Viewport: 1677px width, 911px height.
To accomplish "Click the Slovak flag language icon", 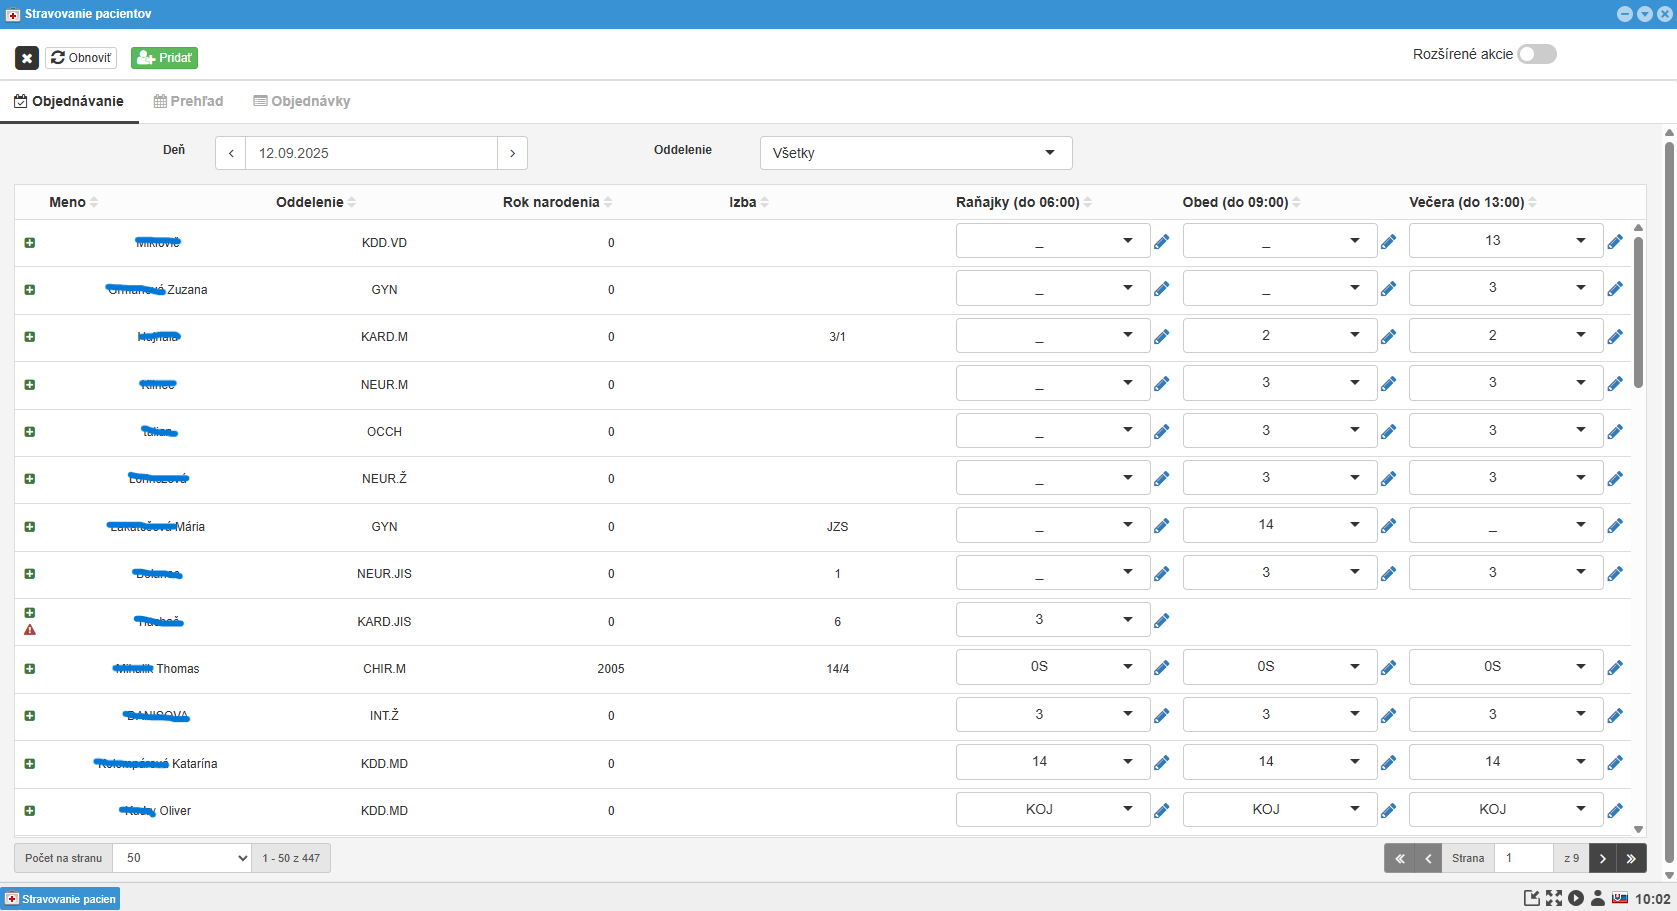I will 1620,898.
